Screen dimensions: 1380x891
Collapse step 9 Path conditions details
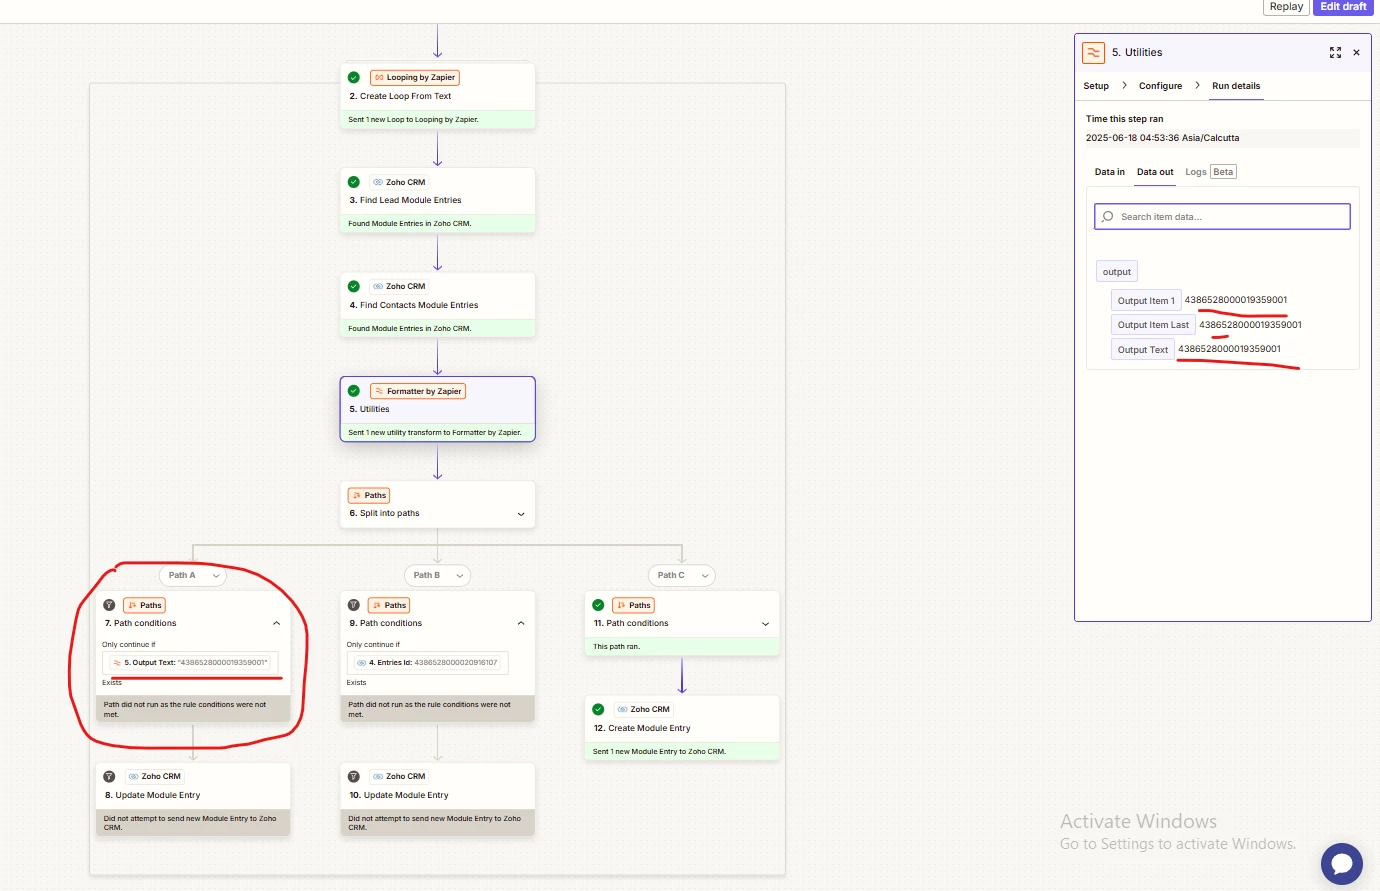point(521,623)
